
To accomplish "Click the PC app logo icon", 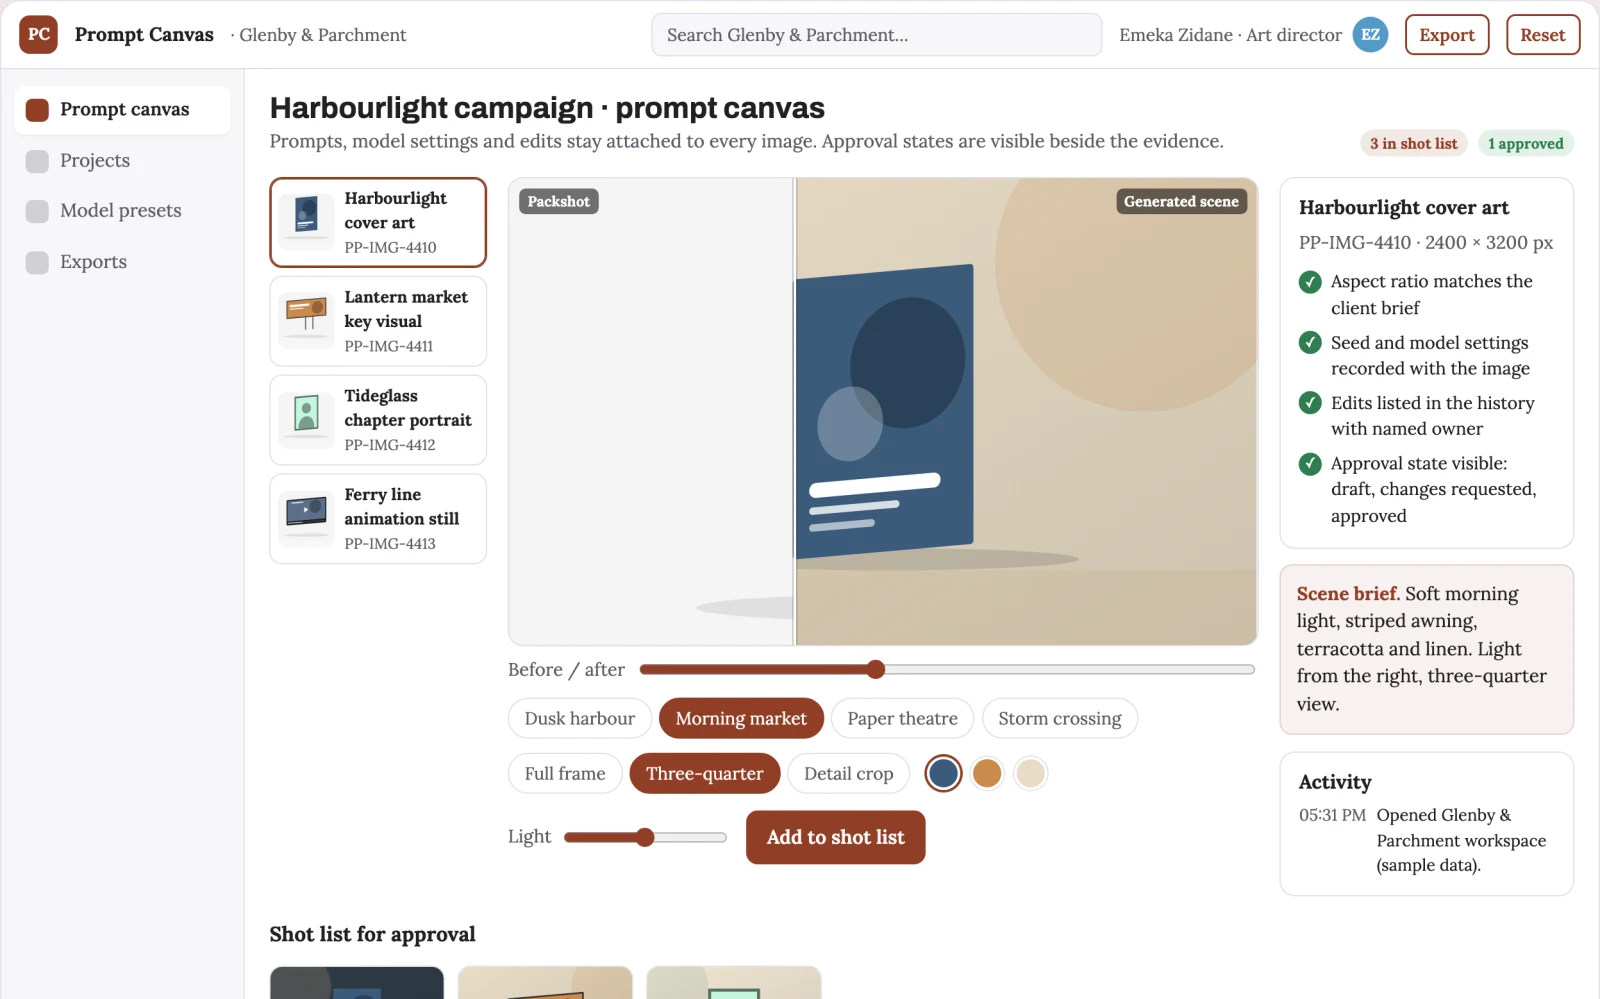I will [38, 34].
